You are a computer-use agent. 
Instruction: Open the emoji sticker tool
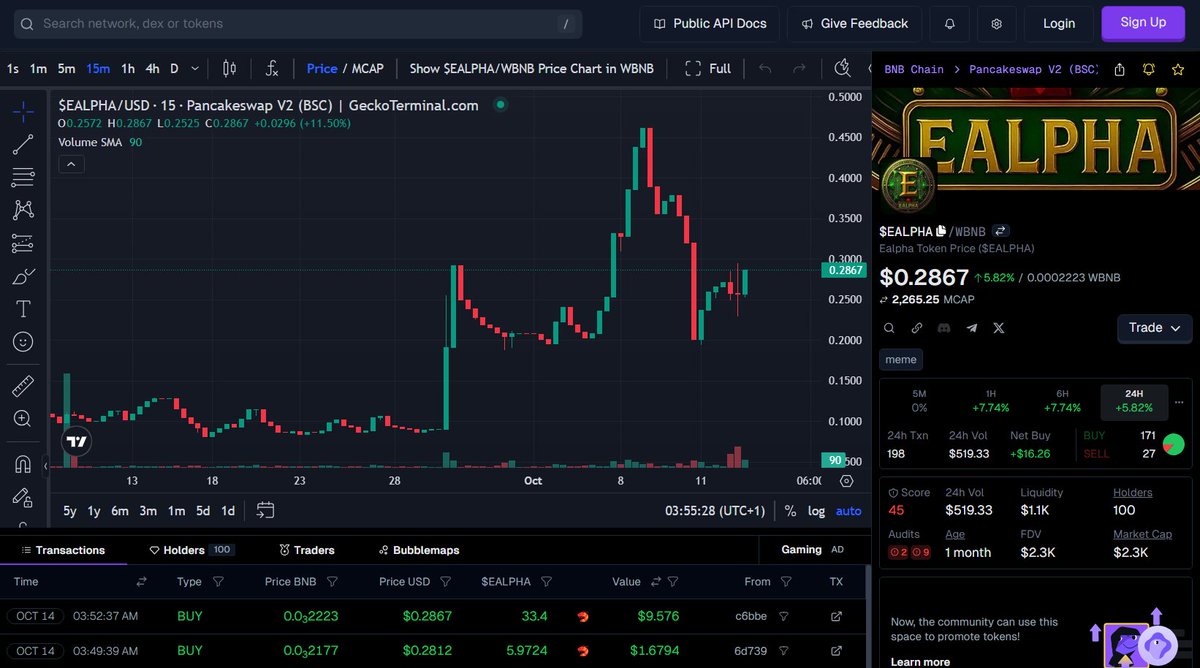tap(23, 341)
